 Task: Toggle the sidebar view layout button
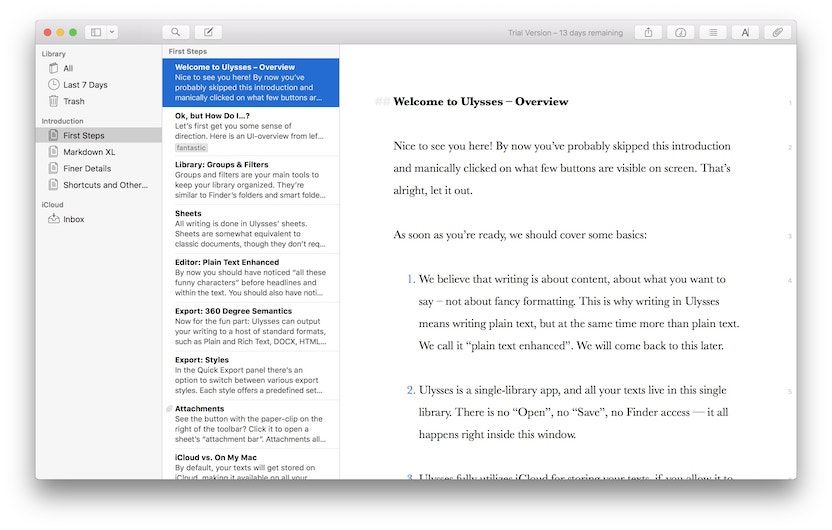(96, 32)
